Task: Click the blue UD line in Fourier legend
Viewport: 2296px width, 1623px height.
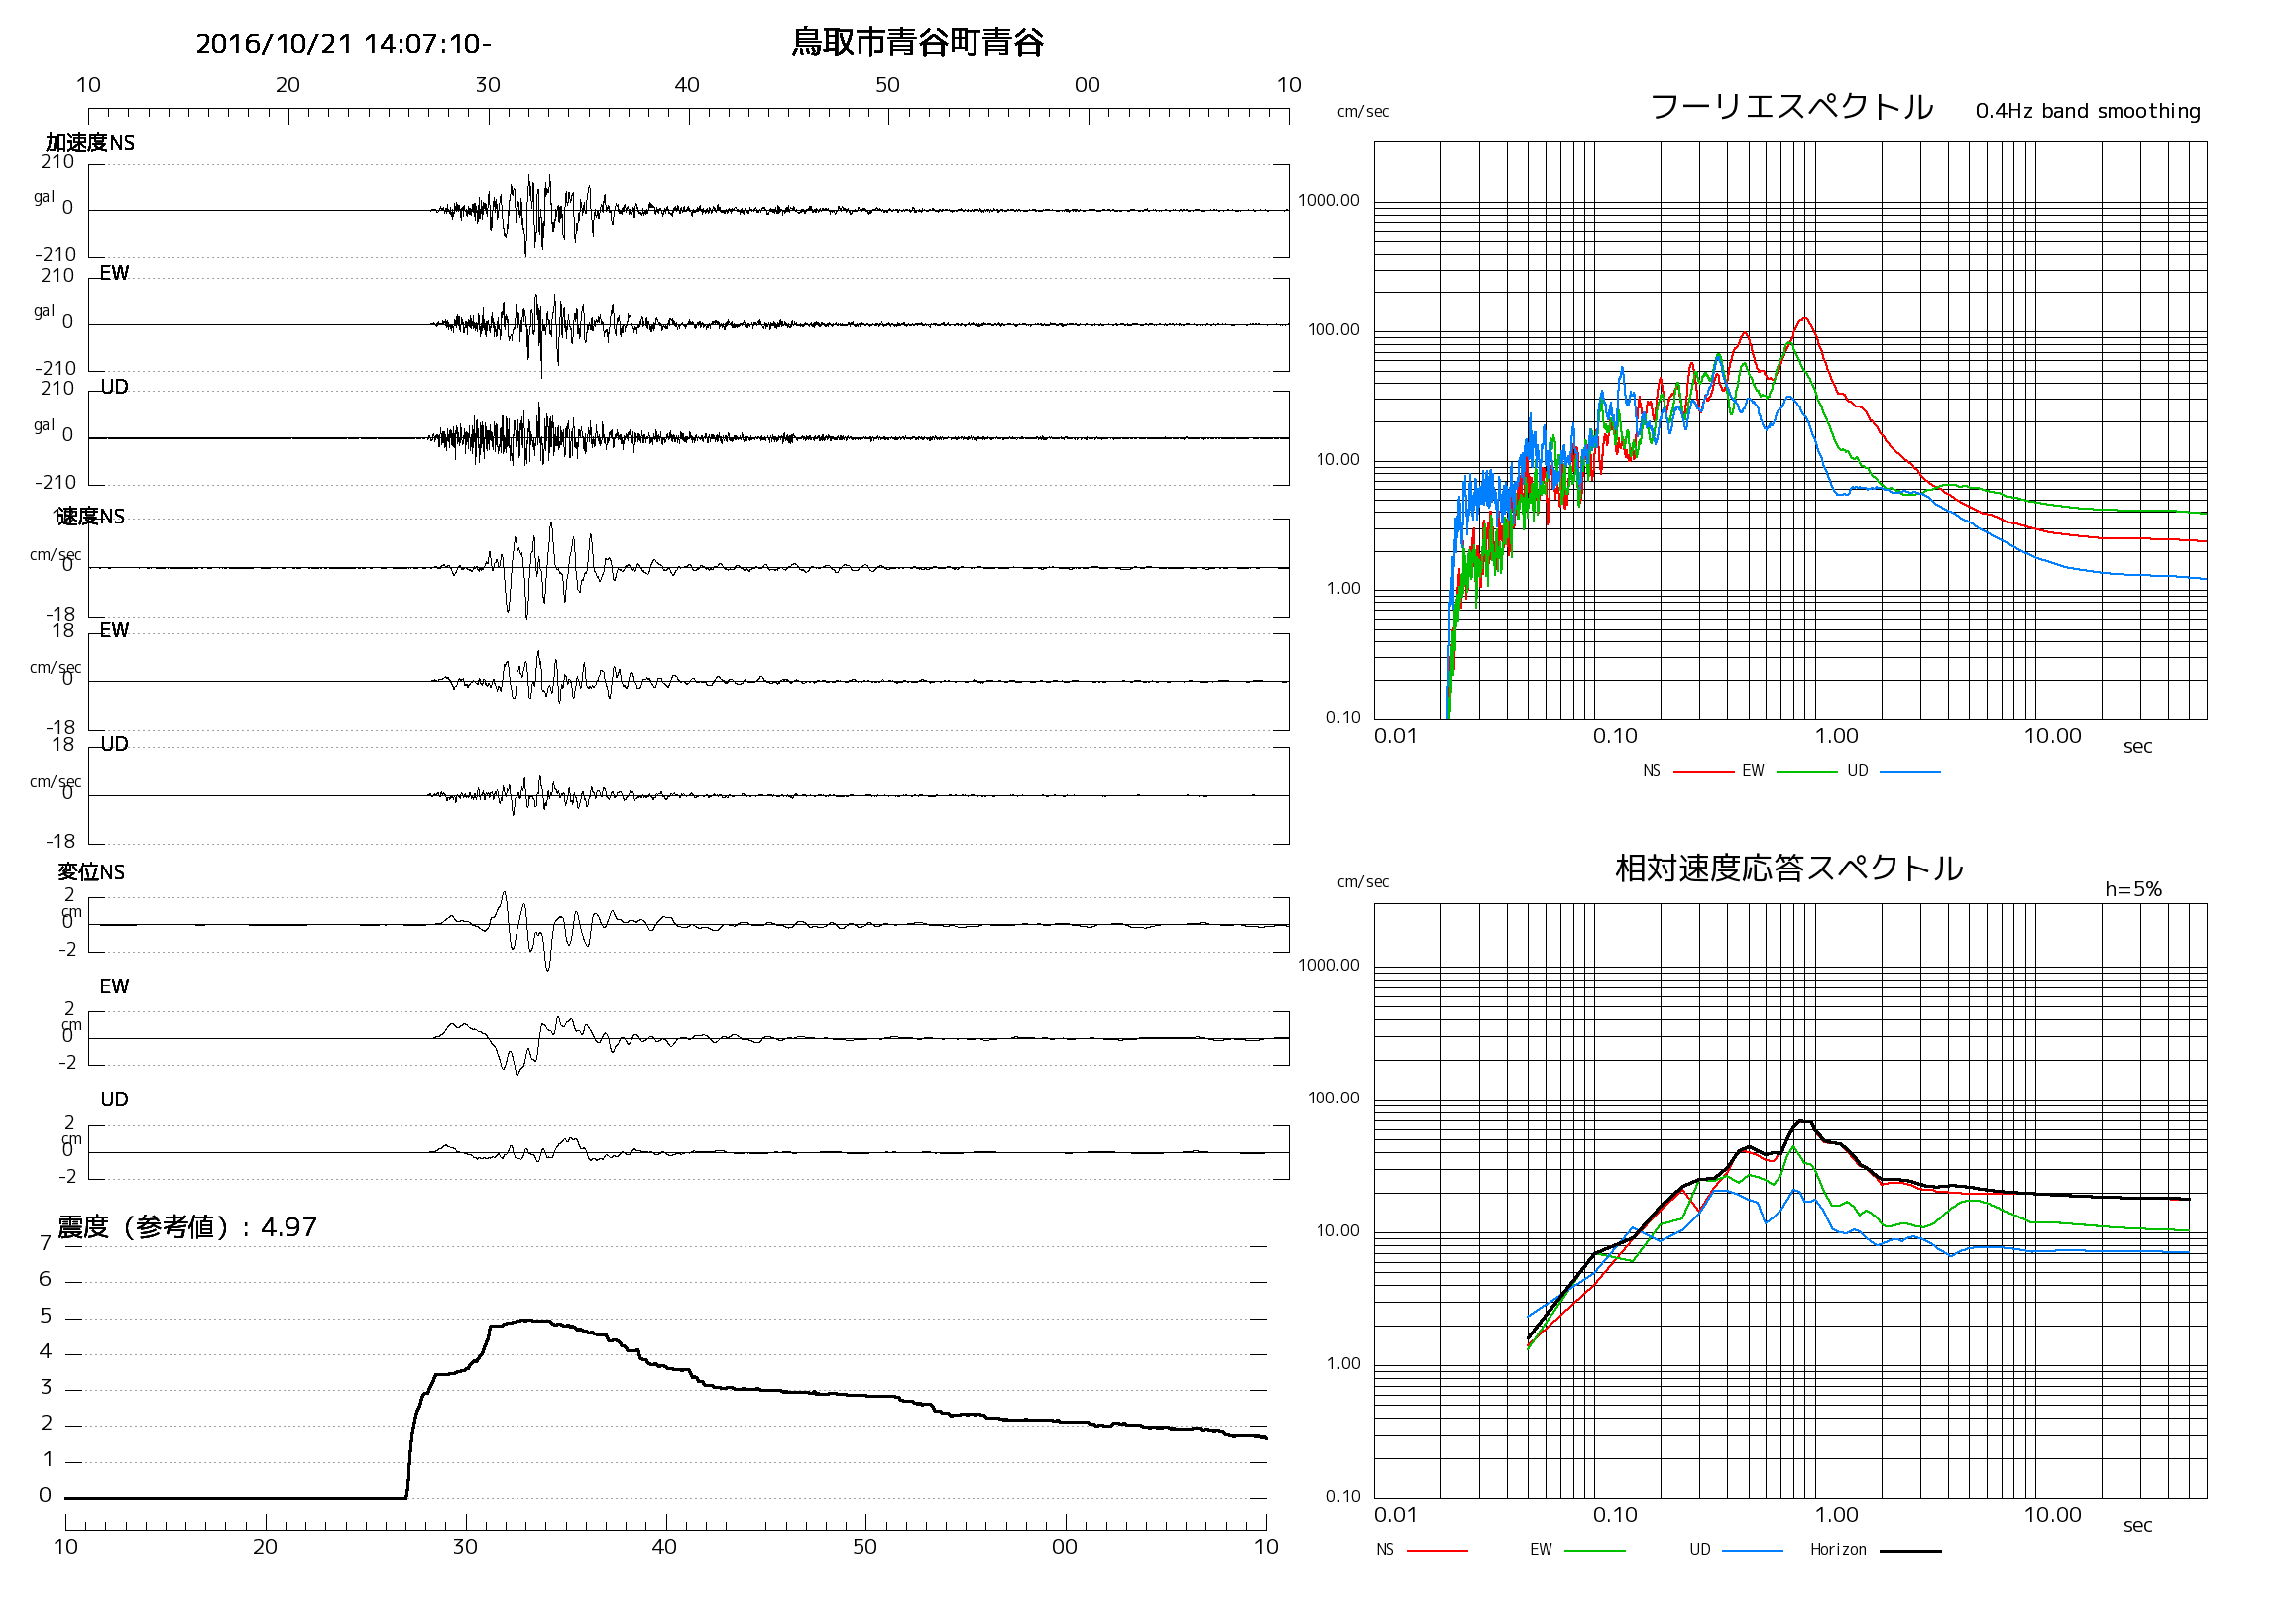Action: click(1910, 772)
